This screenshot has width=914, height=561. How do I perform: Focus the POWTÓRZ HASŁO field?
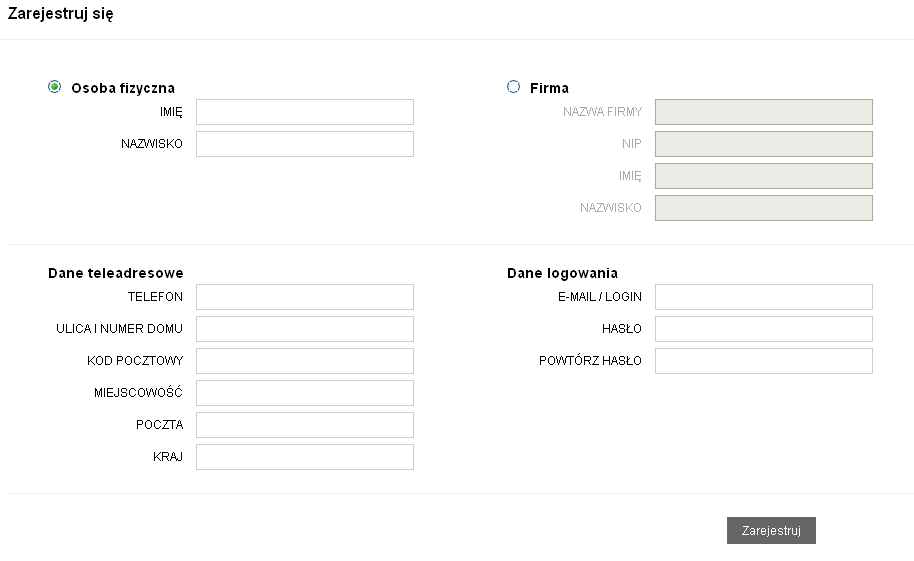764,361
